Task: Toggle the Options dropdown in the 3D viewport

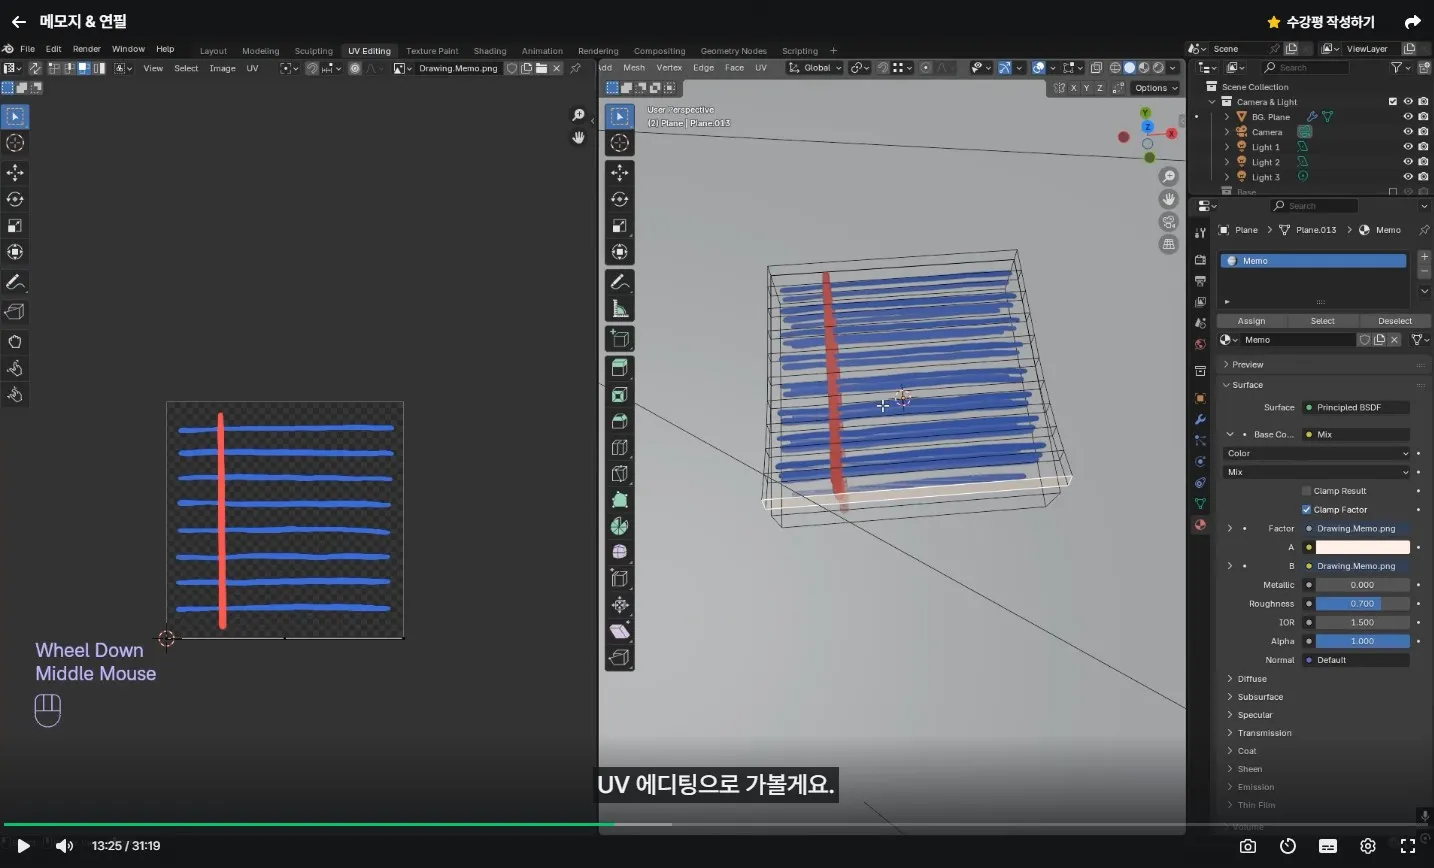Action: click(x=1156, y=88)
